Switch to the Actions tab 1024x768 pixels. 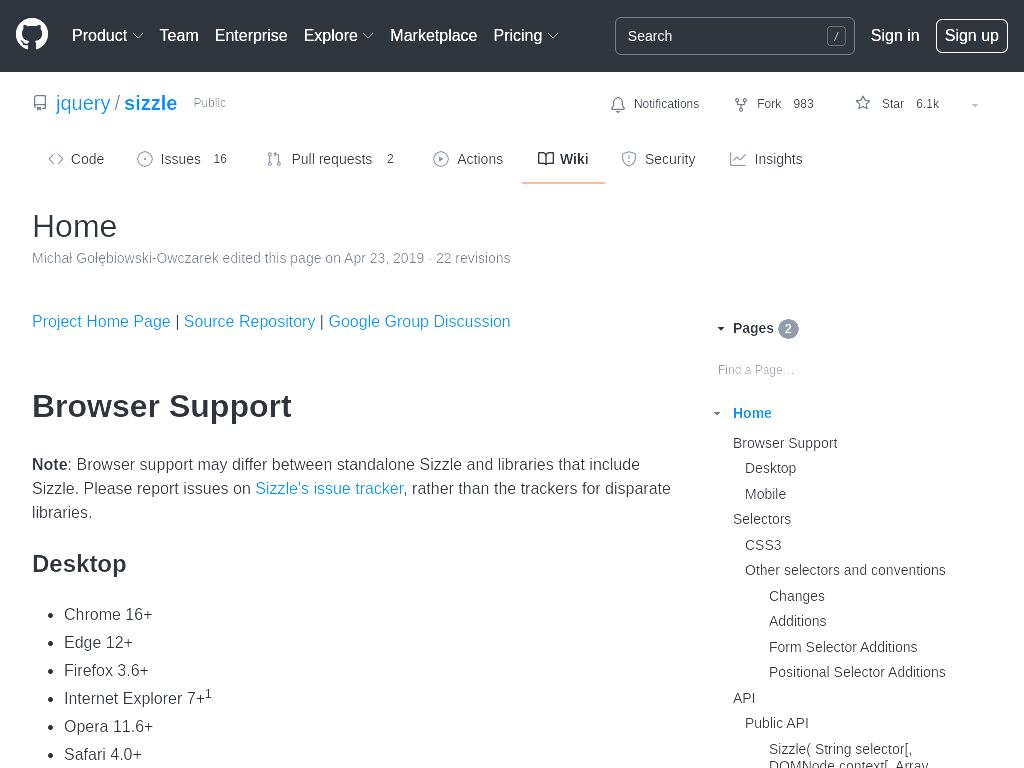468,159
